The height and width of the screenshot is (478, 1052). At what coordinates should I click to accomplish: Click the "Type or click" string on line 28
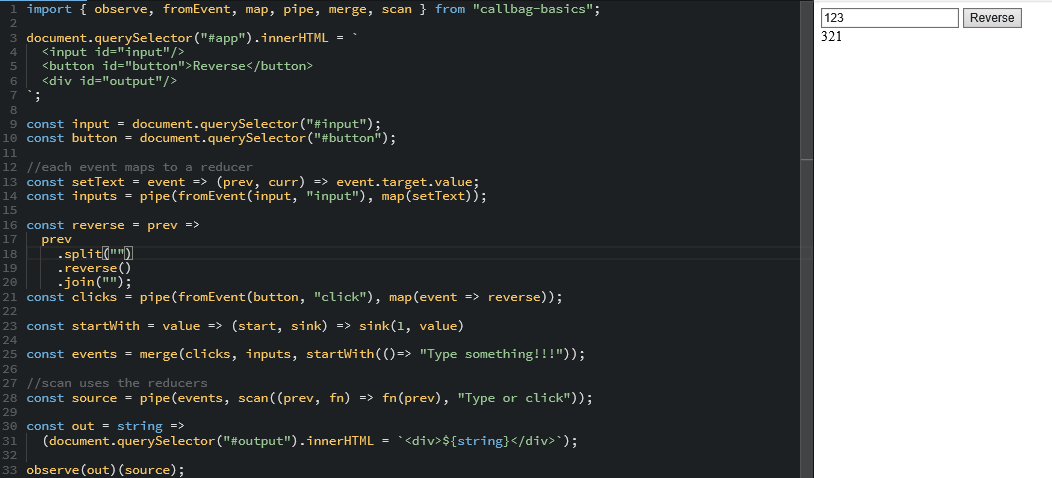point(514,398)
